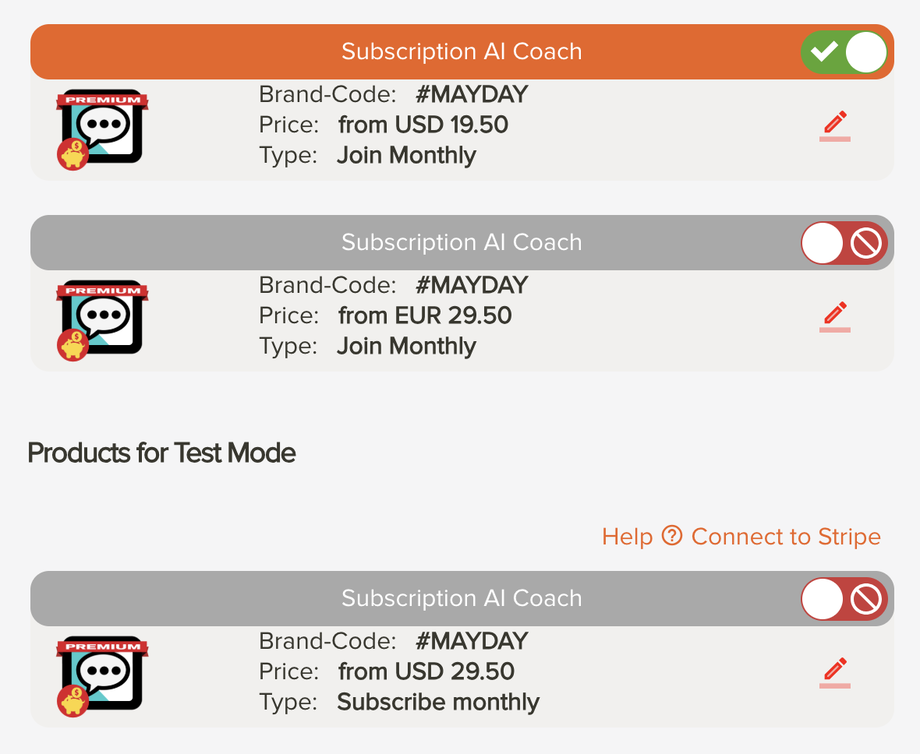The image size is (920, 754).
Task: Click the Help link
Action: (x=627, y=537)
